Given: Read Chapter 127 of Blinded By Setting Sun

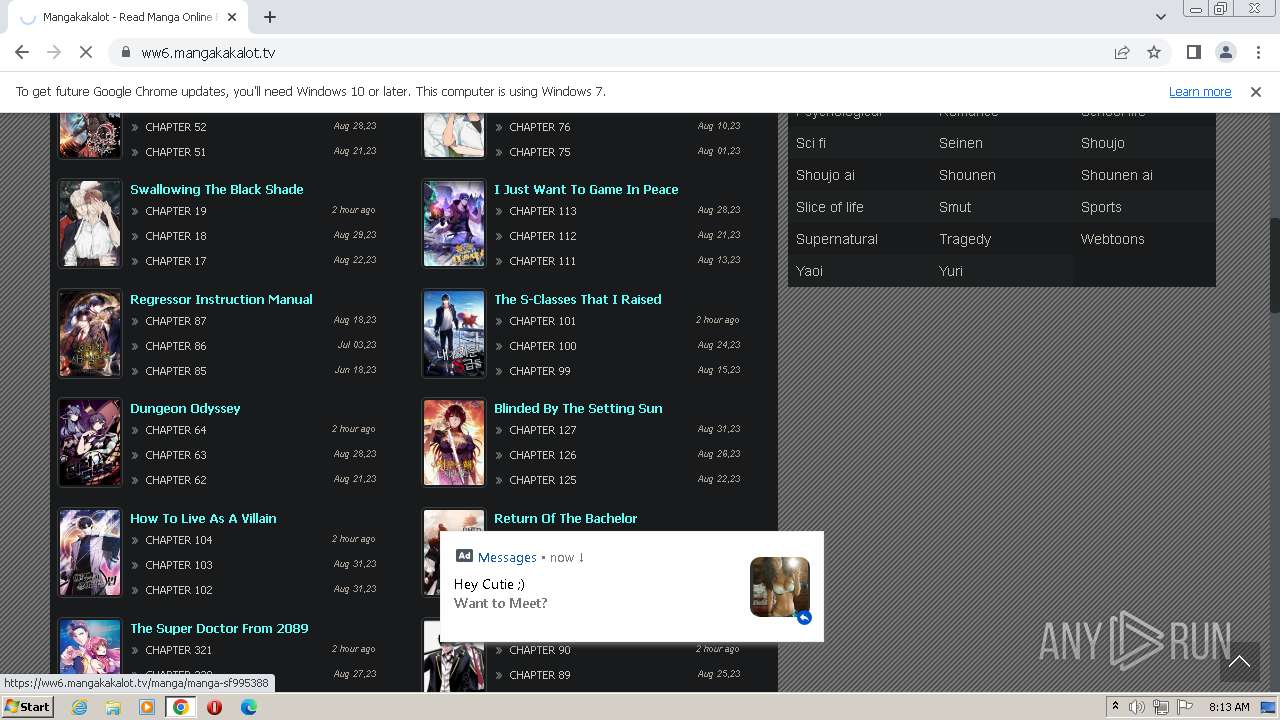Looking at the screenshot, I should (x=543, y=430).
